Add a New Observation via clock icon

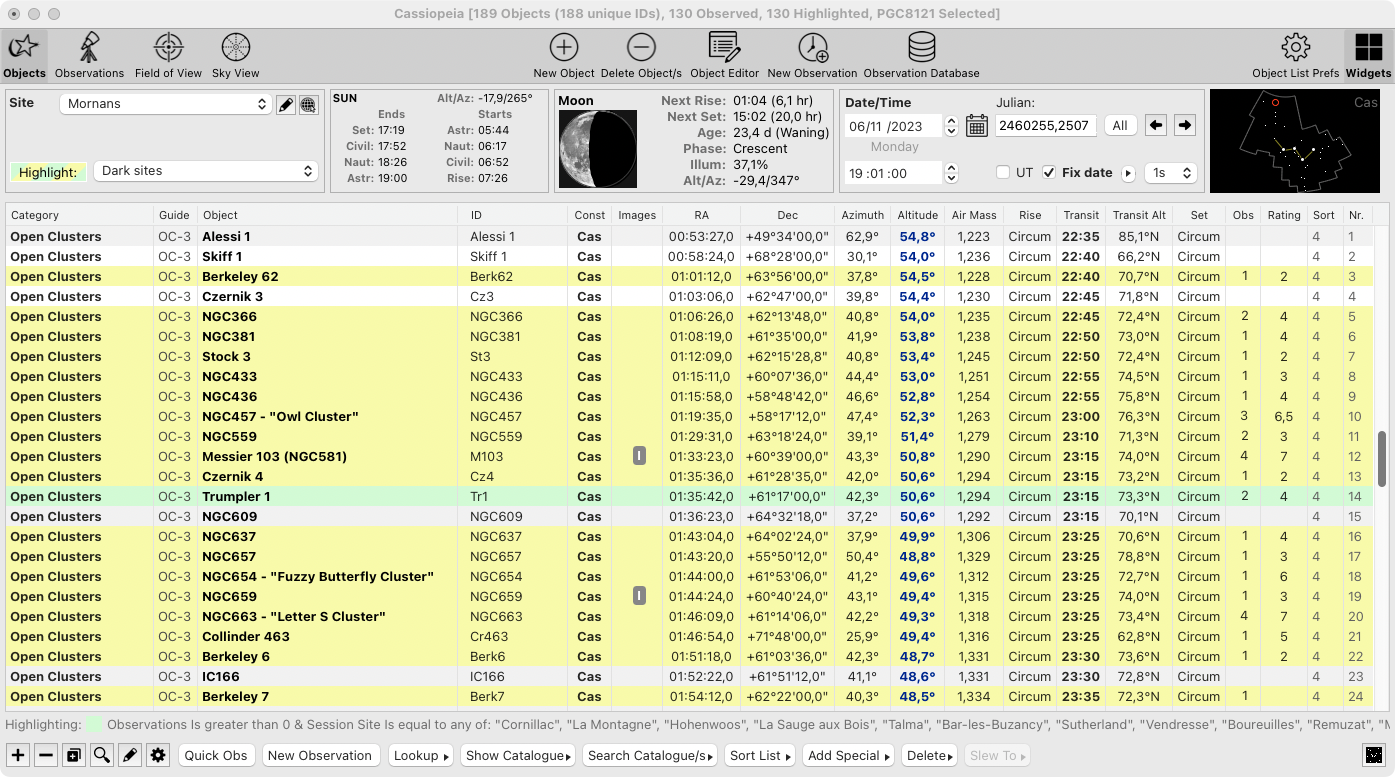(812, 55)
